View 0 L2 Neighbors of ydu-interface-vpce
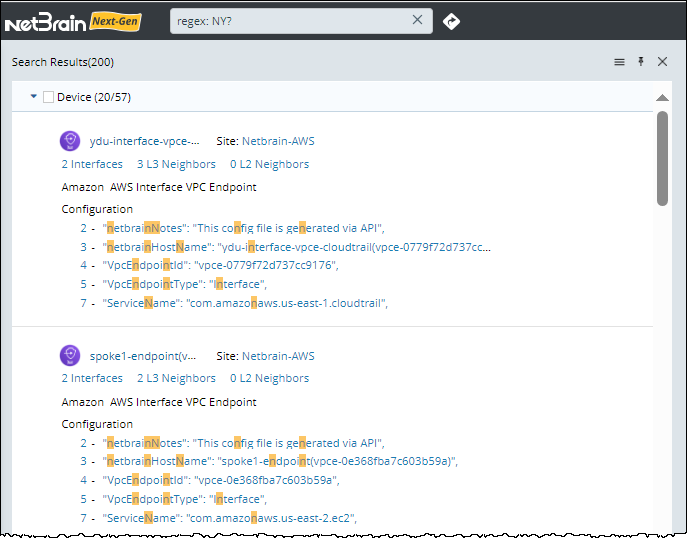 click(x=269, y=164)
